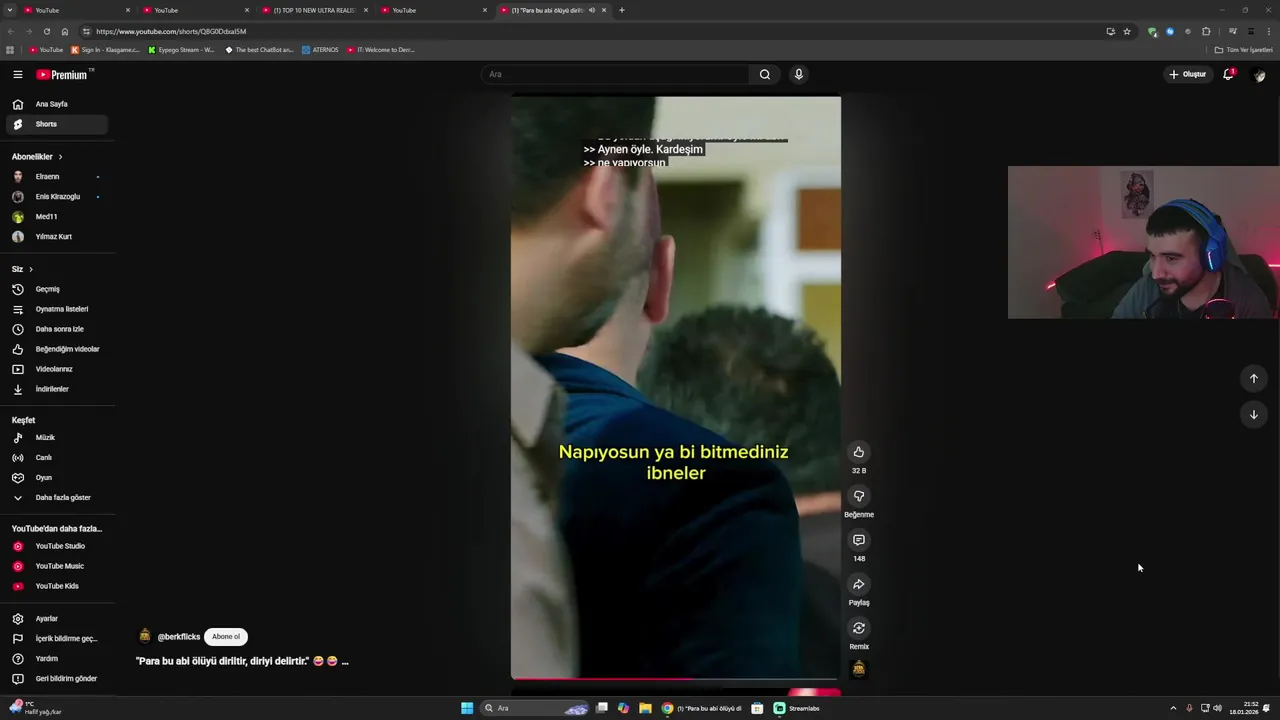Click the Abone ol subscribe button
The width and height of the screenshot is (1280, 720).
pyautogui.click(x=226, y=637)
